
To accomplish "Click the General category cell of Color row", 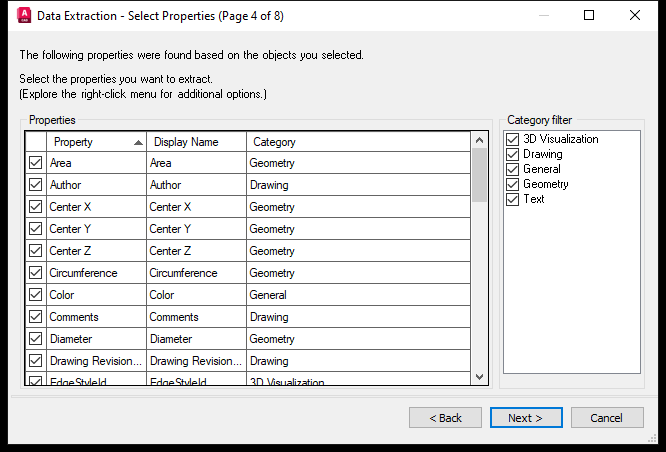I will coord(358,295).
